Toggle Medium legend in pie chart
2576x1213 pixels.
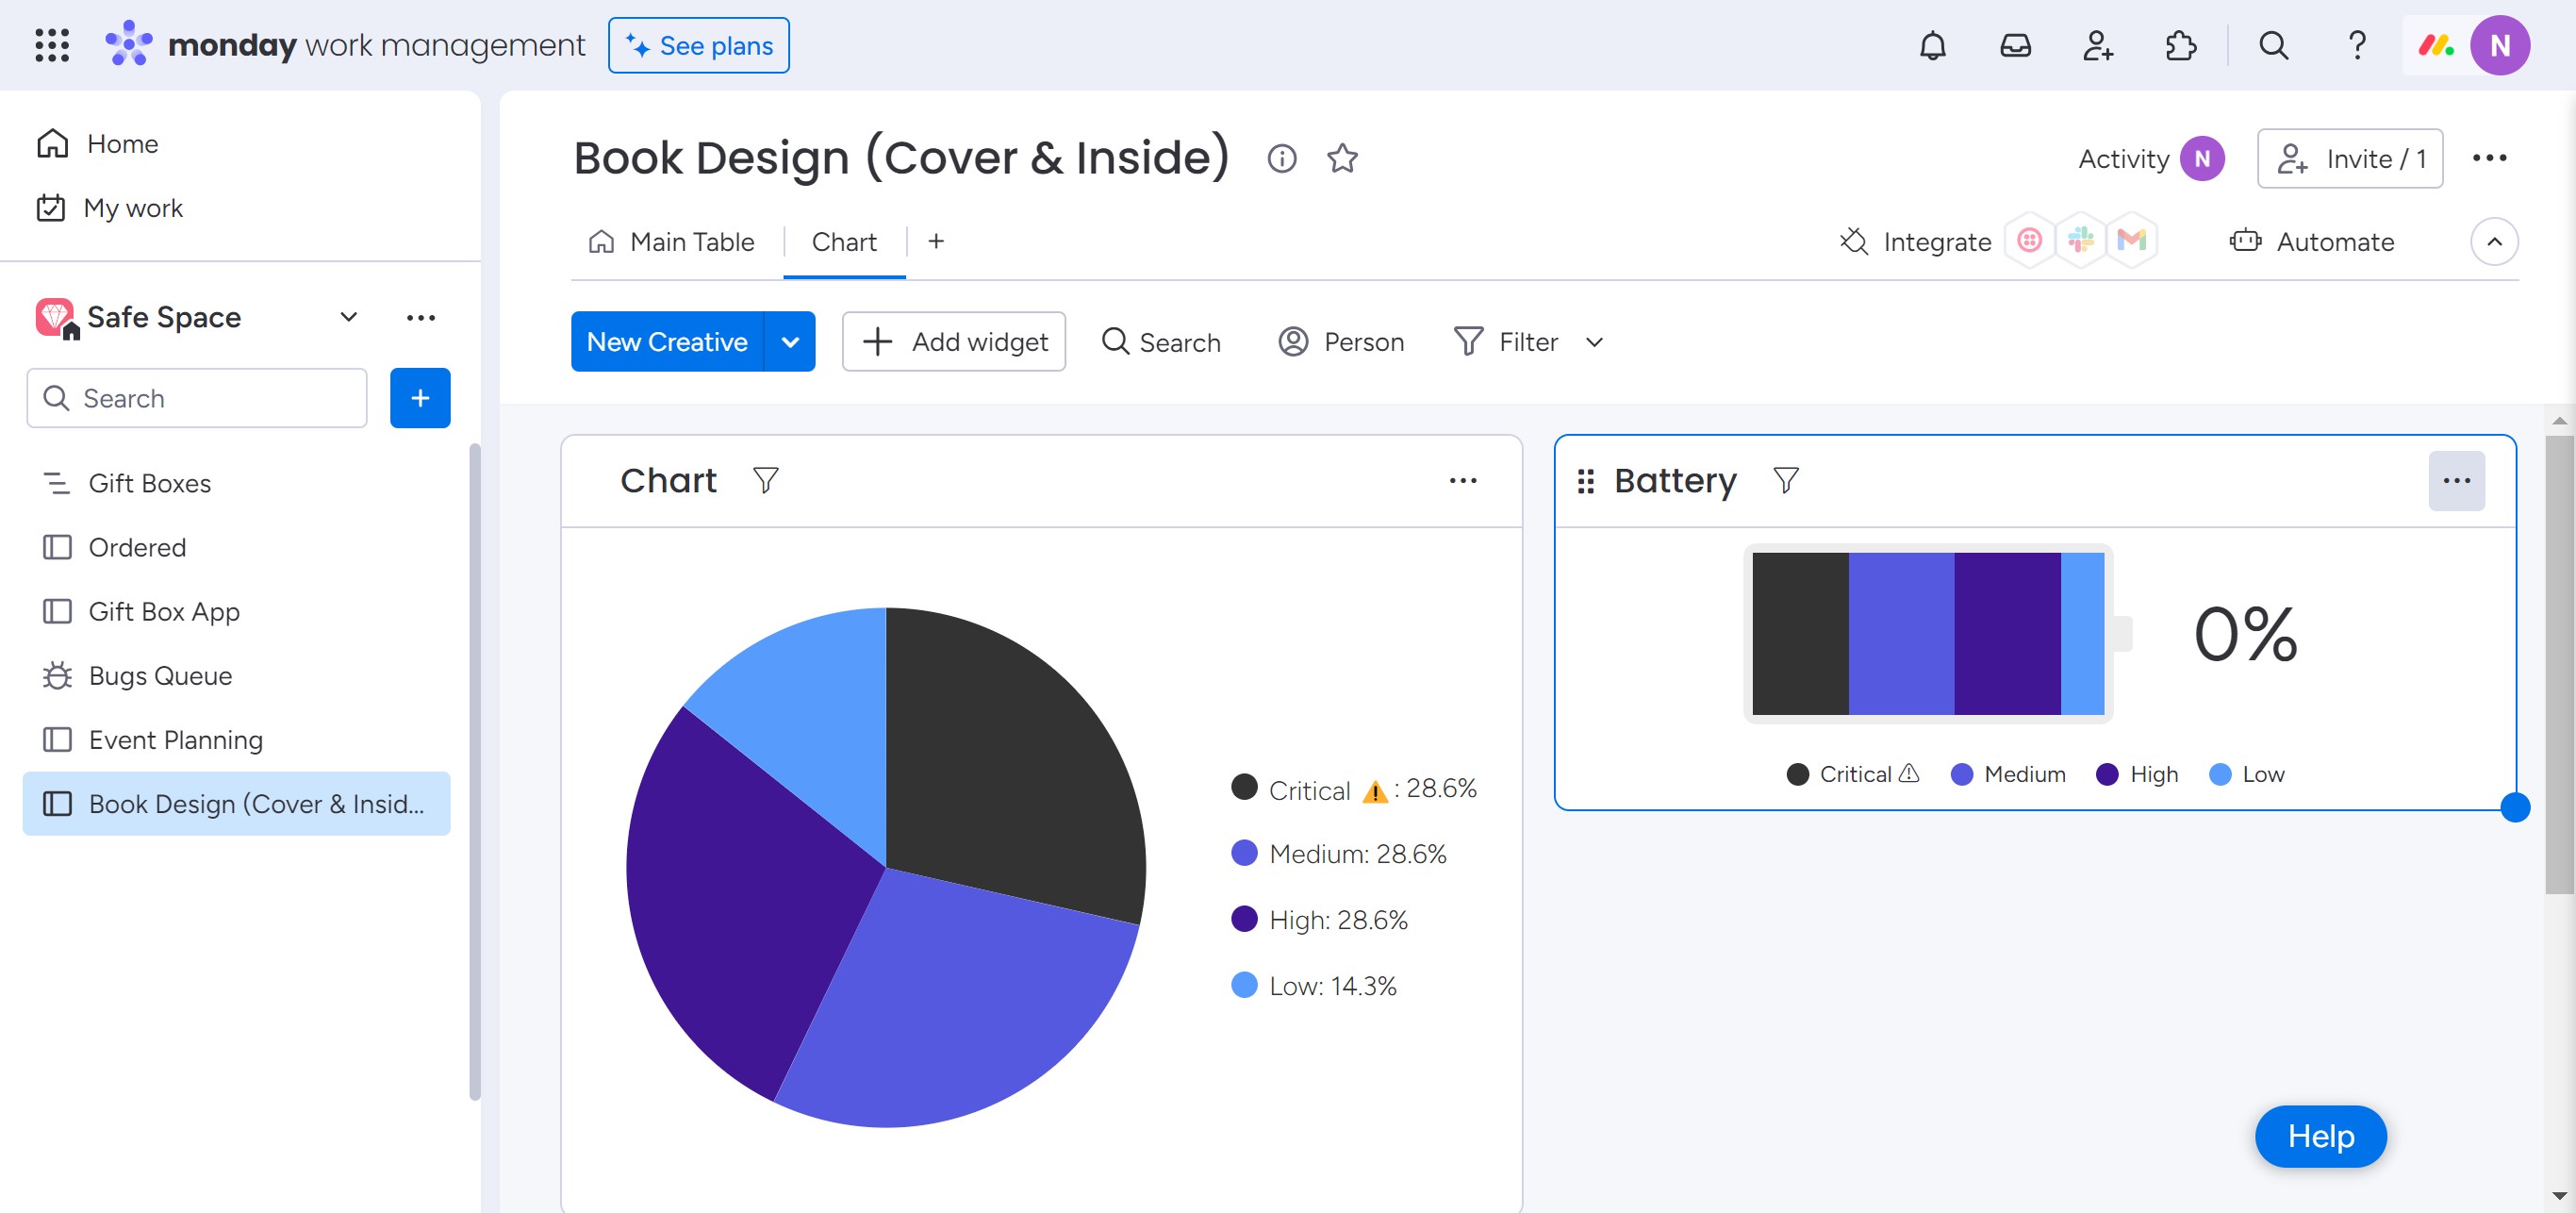pos(1338,853)
